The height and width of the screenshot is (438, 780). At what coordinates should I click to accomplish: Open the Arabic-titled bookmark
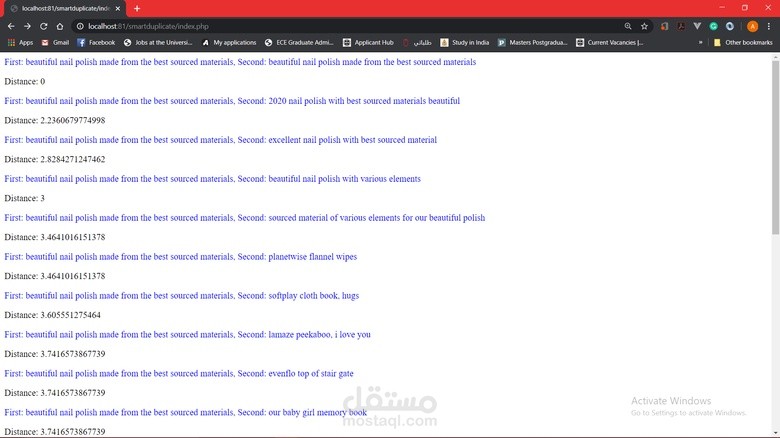[417, 43]
